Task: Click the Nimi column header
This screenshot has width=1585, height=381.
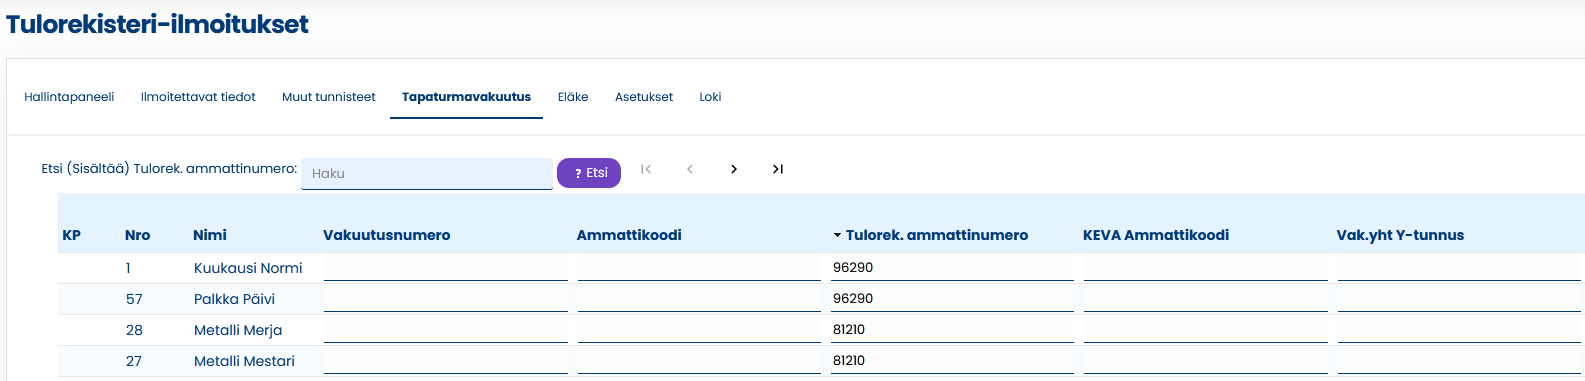Action: [210, 235]
